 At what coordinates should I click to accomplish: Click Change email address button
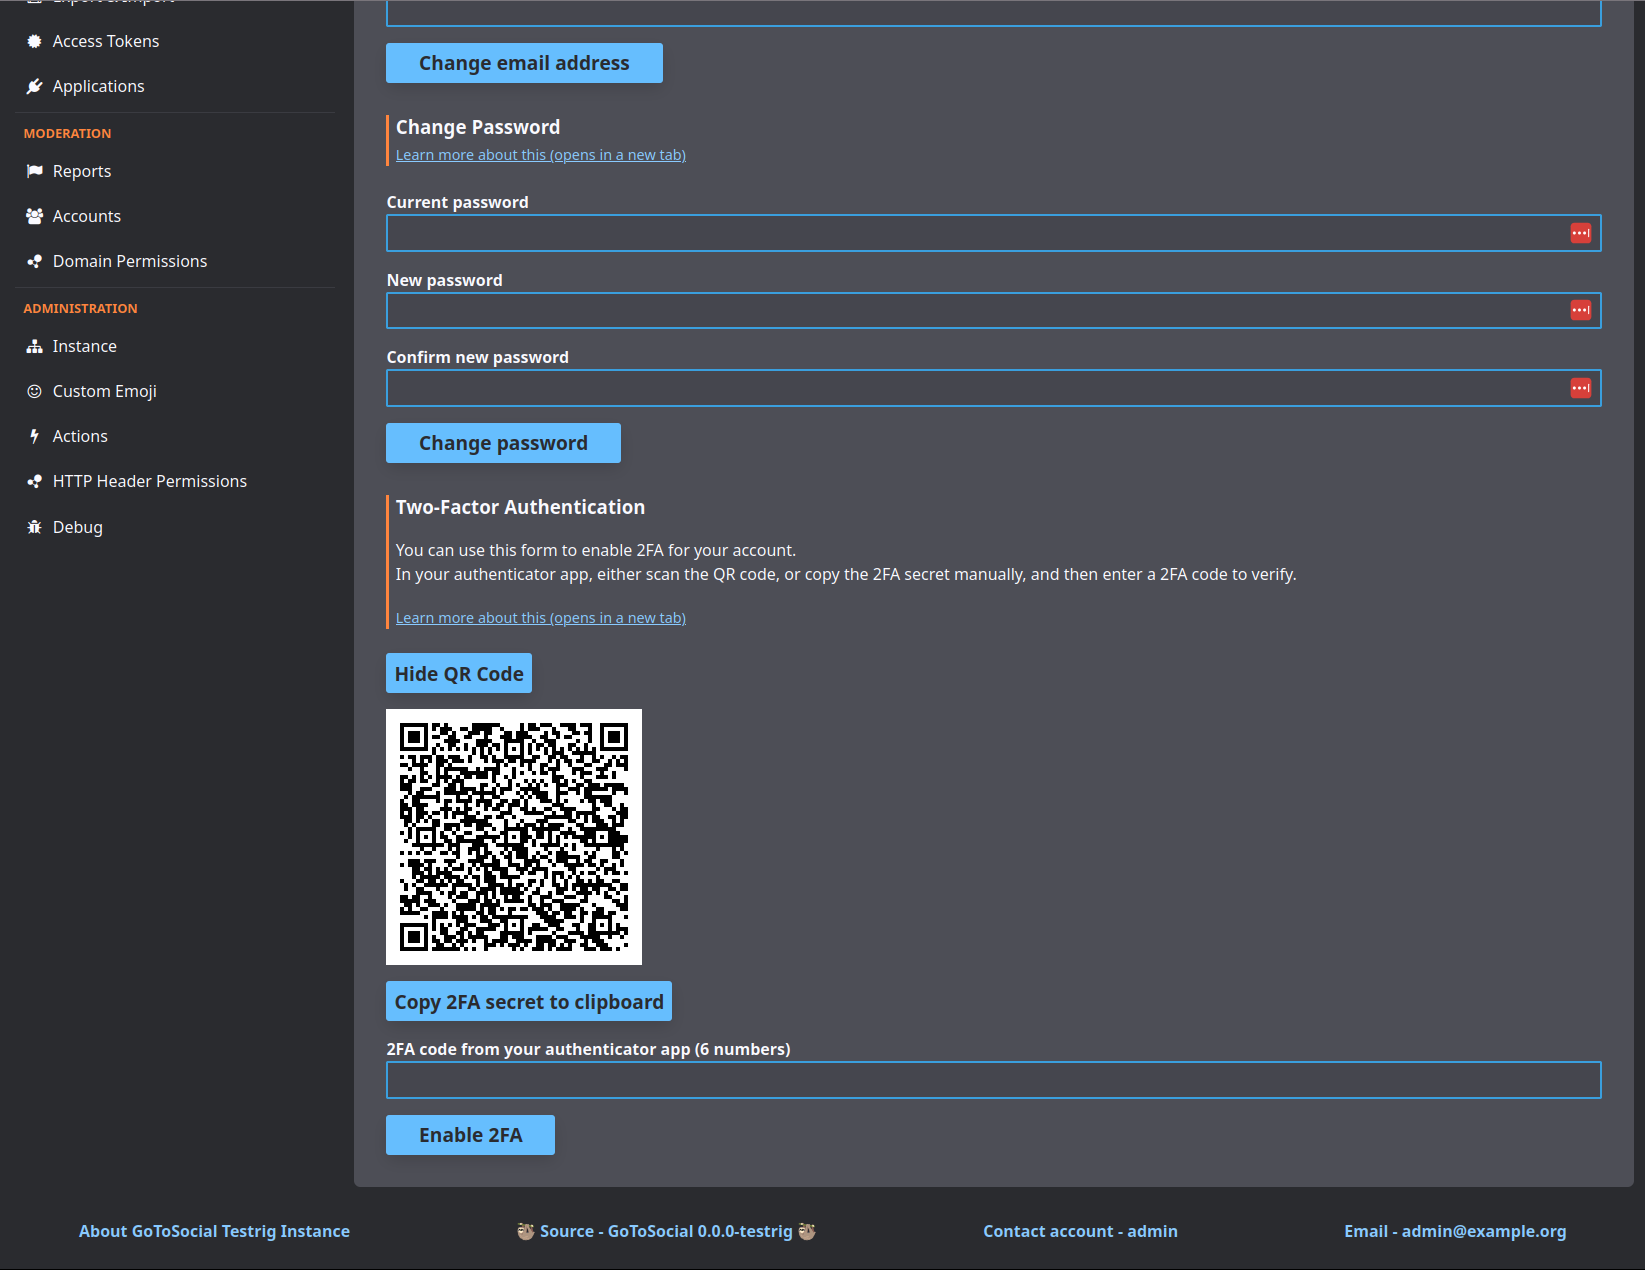(x=524, y=63)
